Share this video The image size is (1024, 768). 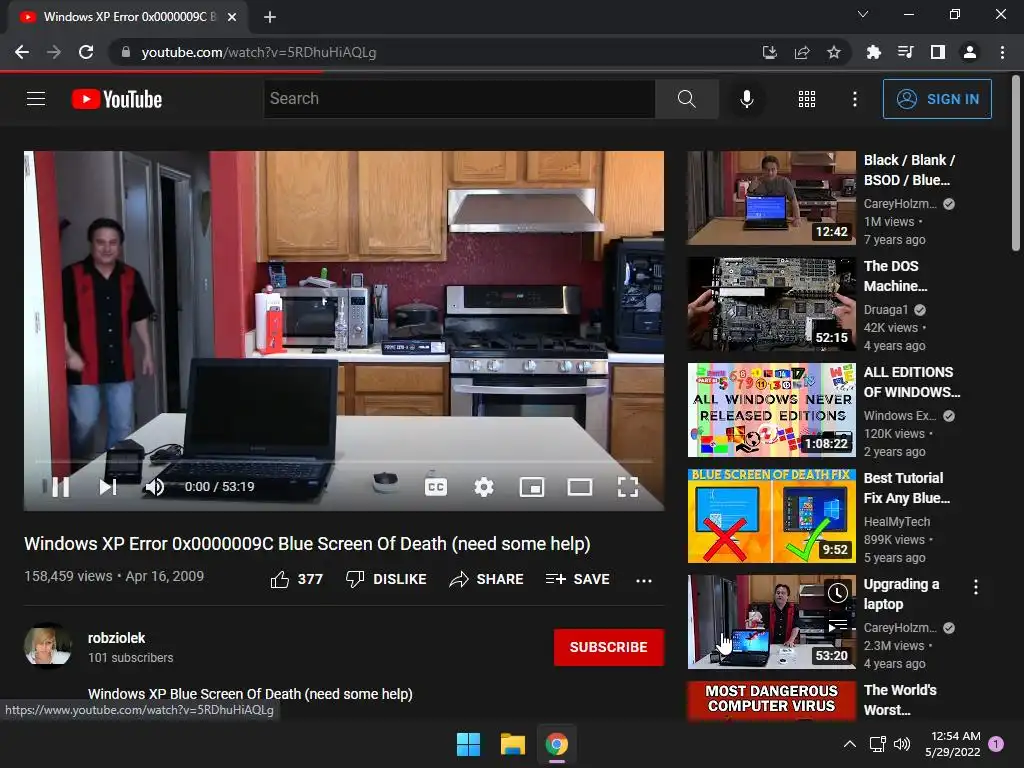coord(487,579)
